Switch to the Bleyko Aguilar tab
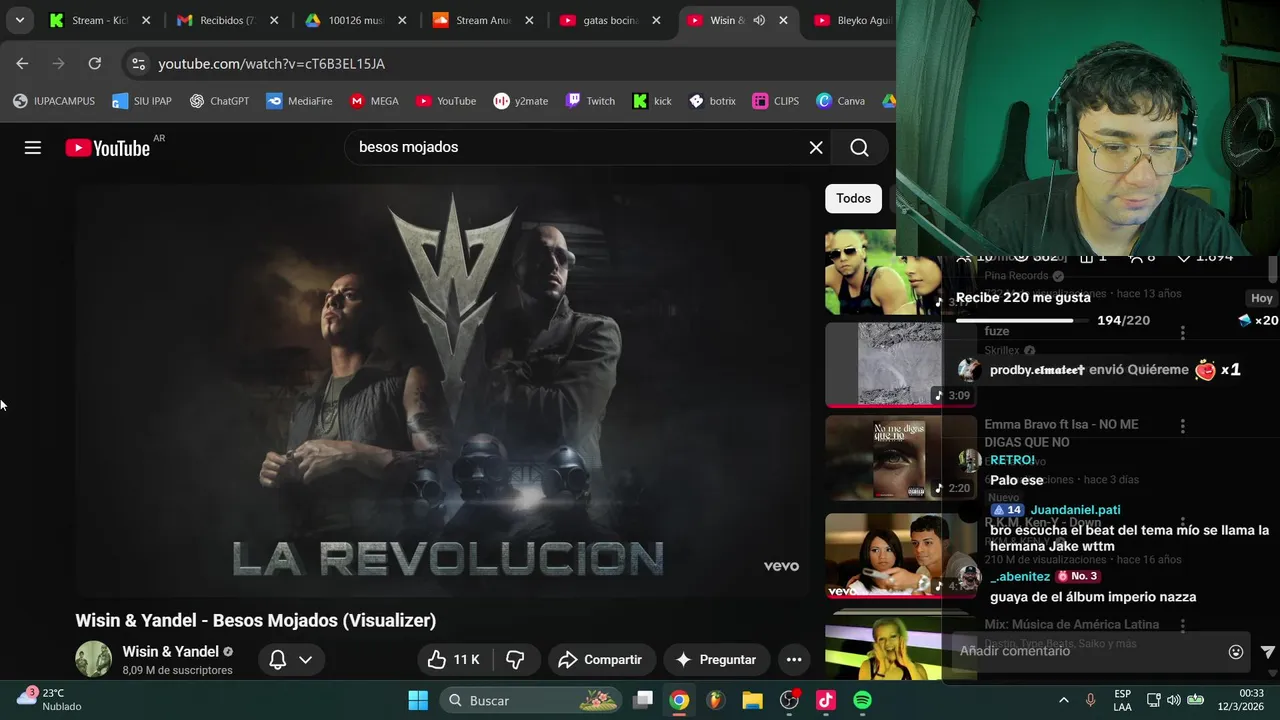 click(852, 20)
